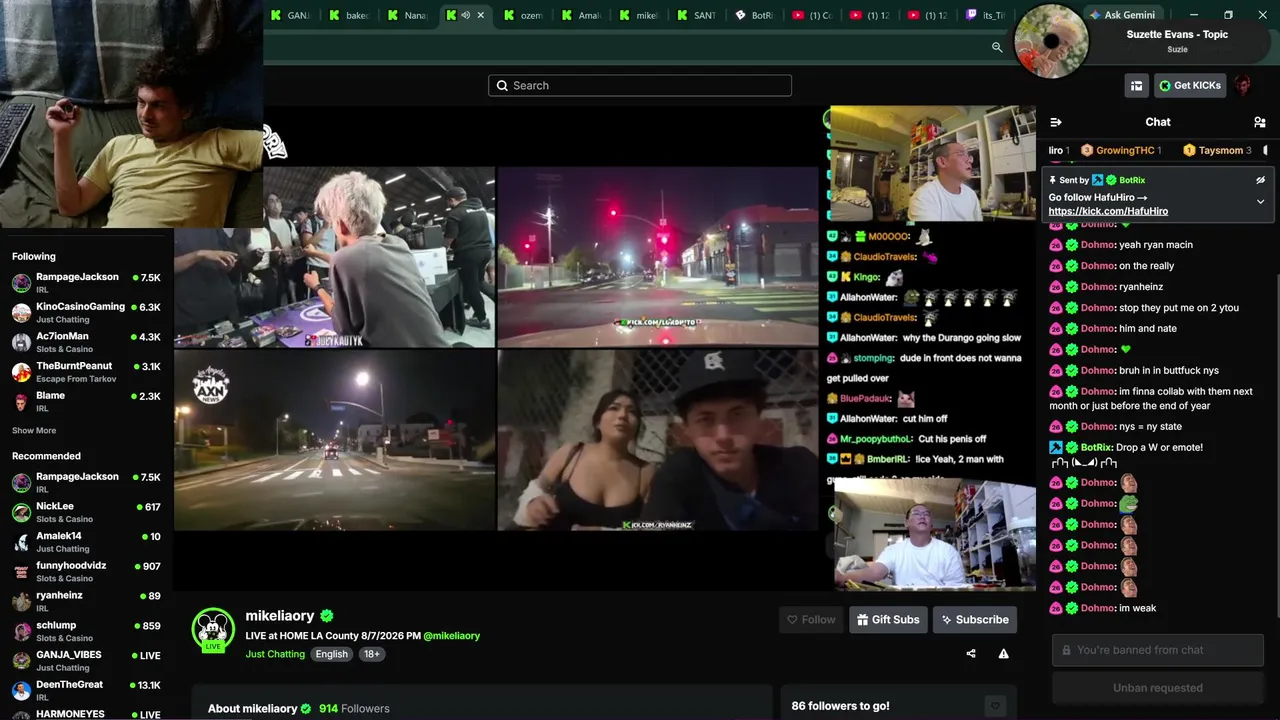Subscribe to the mikeliaory channel

tap(975, 620)
